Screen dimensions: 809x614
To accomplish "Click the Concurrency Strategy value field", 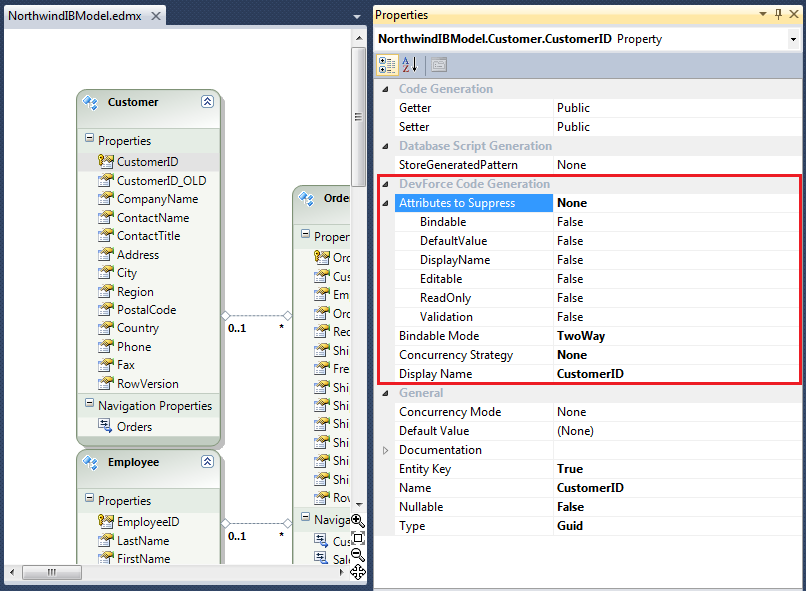I will (x=676, y=355).
